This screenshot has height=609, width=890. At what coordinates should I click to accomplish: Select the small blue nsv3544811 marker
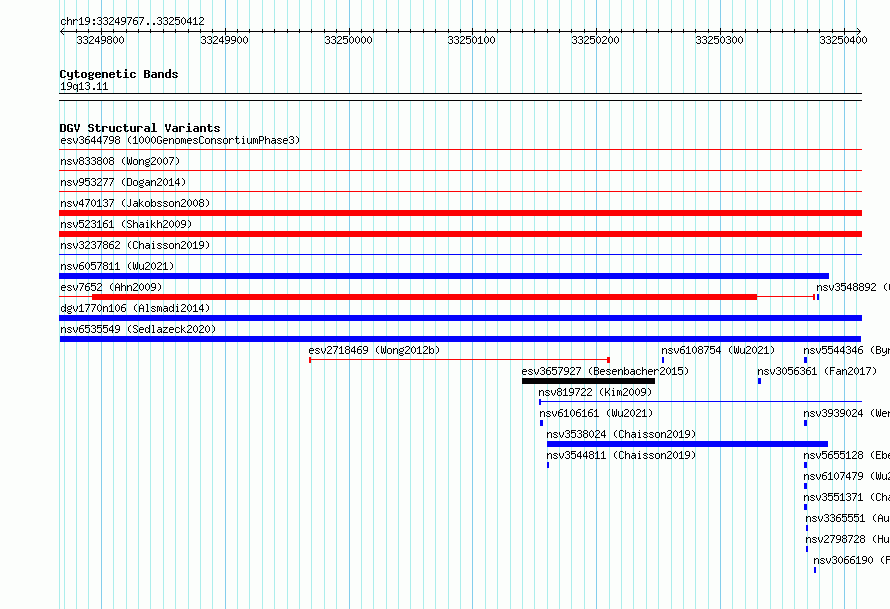click(548, 465)
